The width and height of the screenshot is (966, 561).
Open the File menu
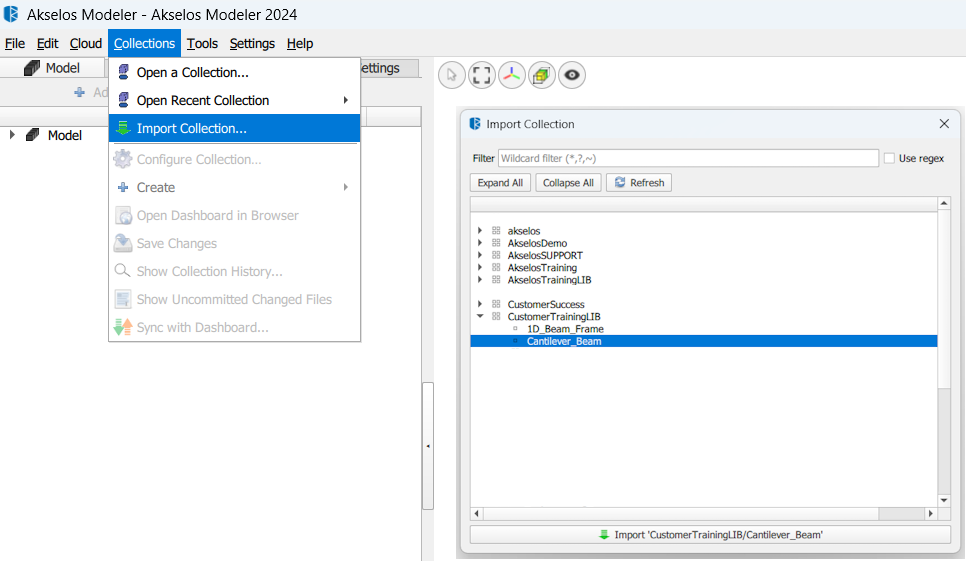coord(15,44)
